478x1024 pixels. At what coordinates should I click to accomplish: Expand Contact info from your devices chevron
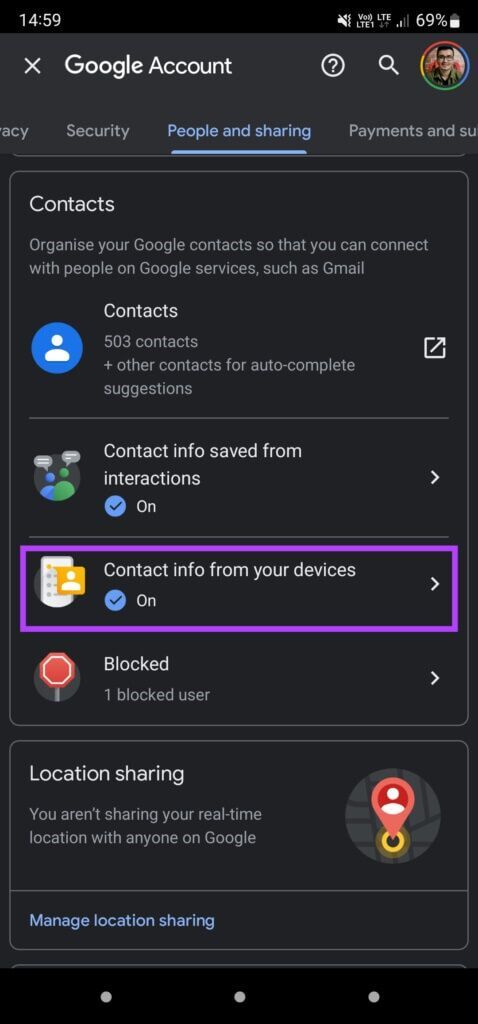pos(435,584)
